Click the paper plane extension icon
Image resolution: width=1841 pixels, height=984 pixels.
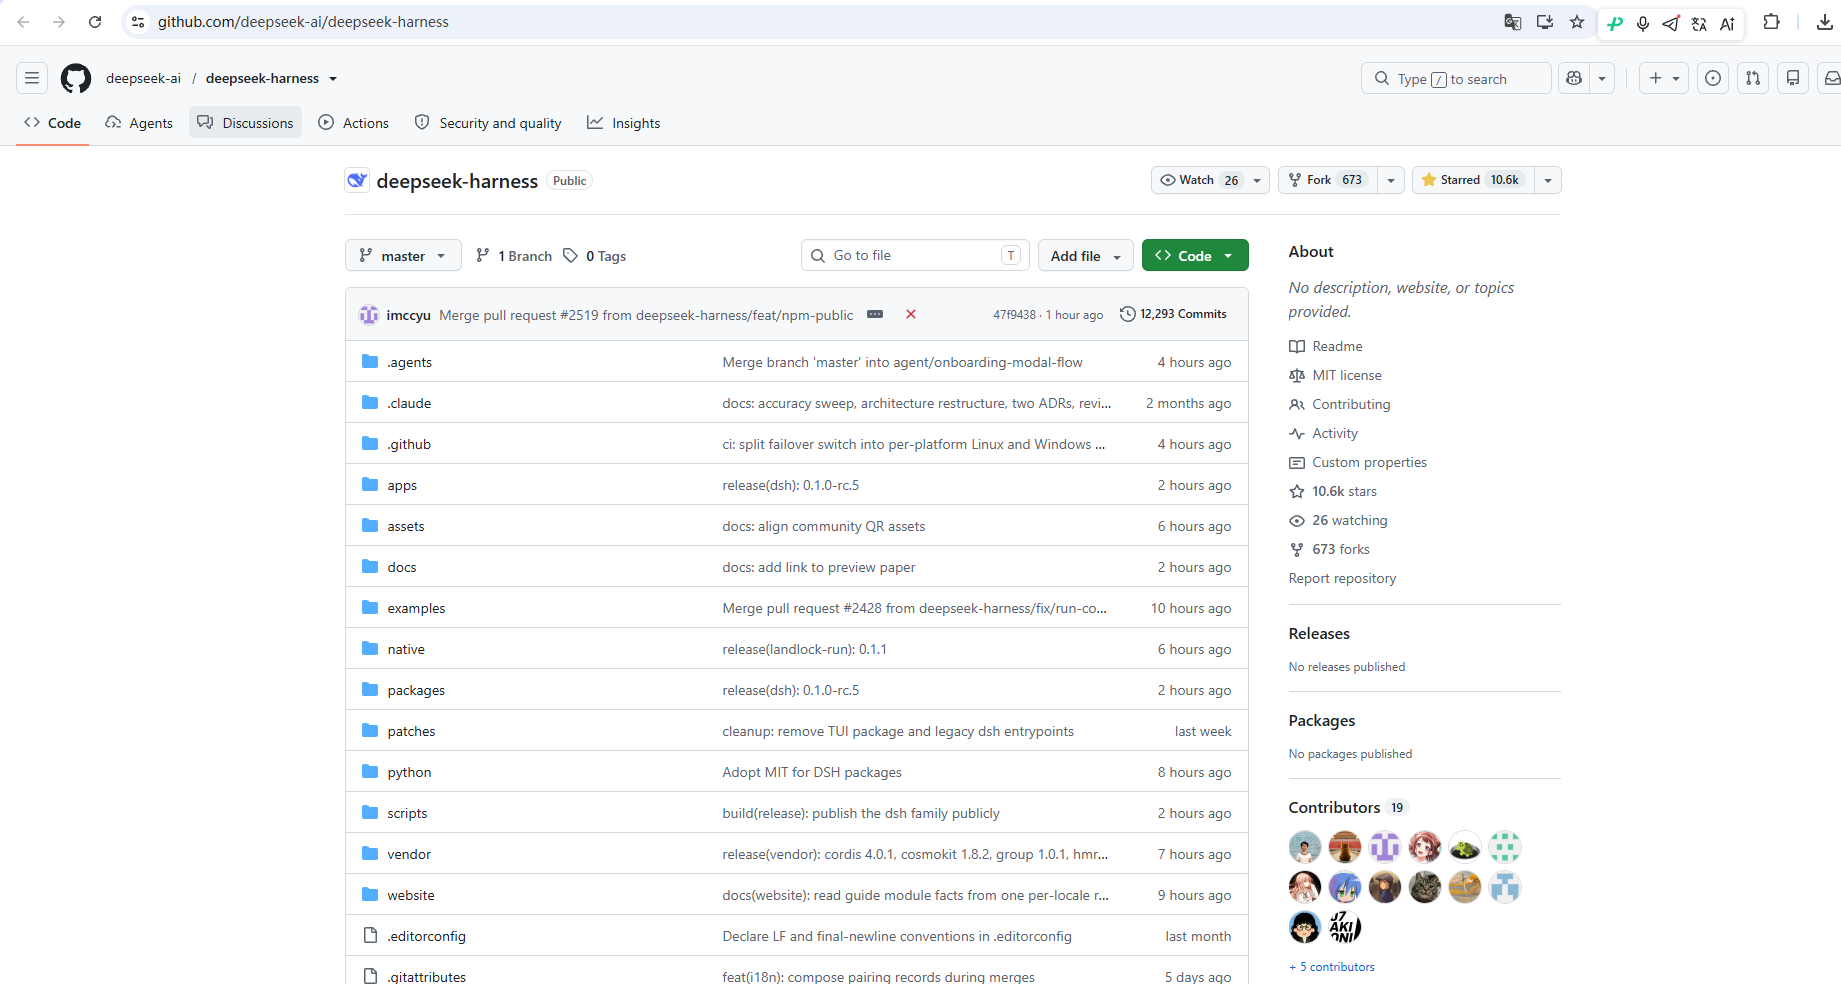coord(1671,23)
